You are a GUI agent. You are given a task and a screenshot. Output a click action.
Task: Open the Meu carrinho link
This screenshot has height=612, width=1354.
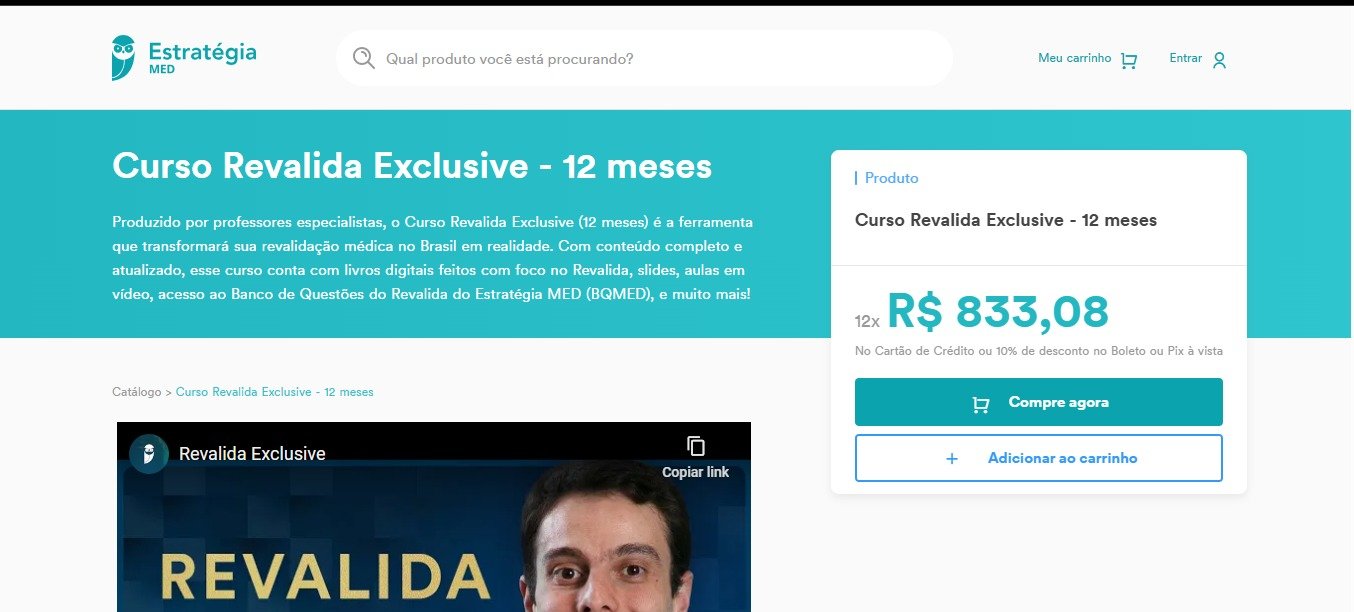pyautogui.click(x=1074, y=59)
